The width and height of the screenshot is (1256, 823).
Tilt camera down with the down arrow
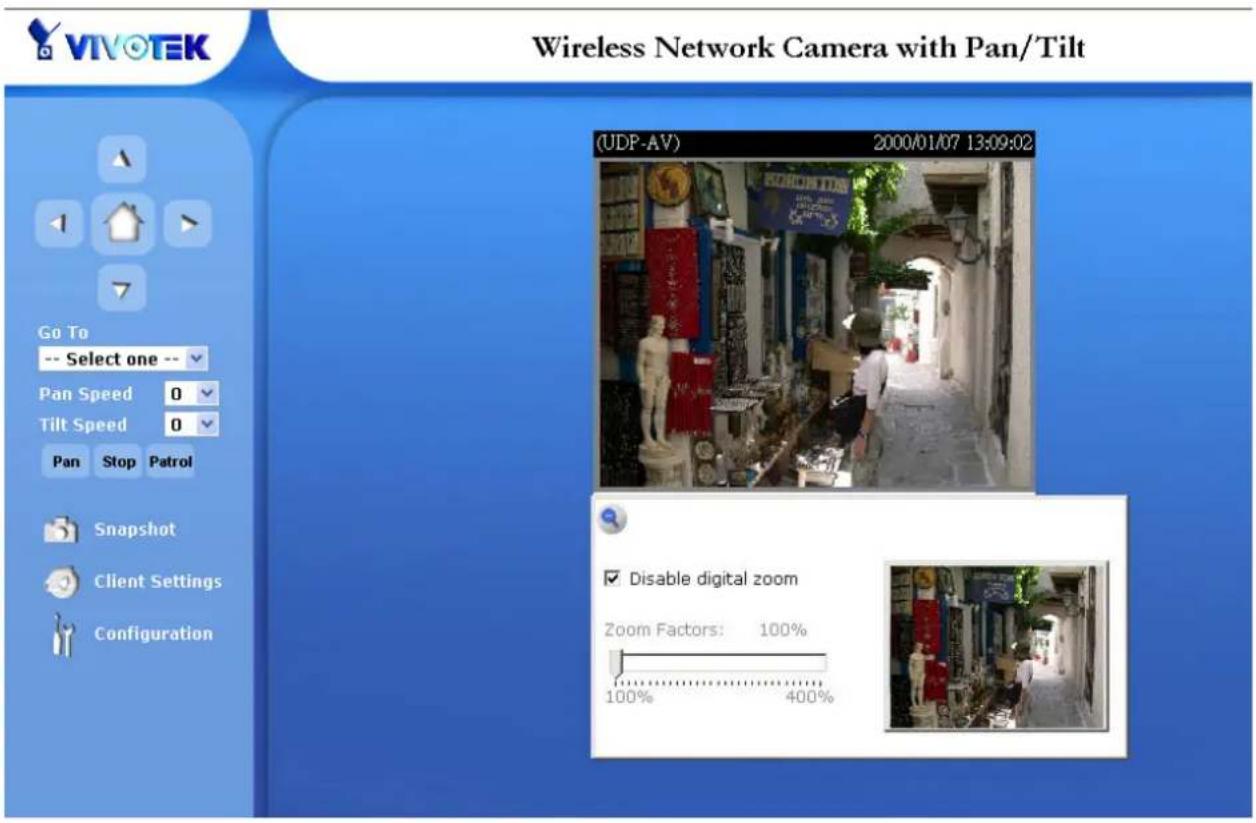[x=122, y=289]
